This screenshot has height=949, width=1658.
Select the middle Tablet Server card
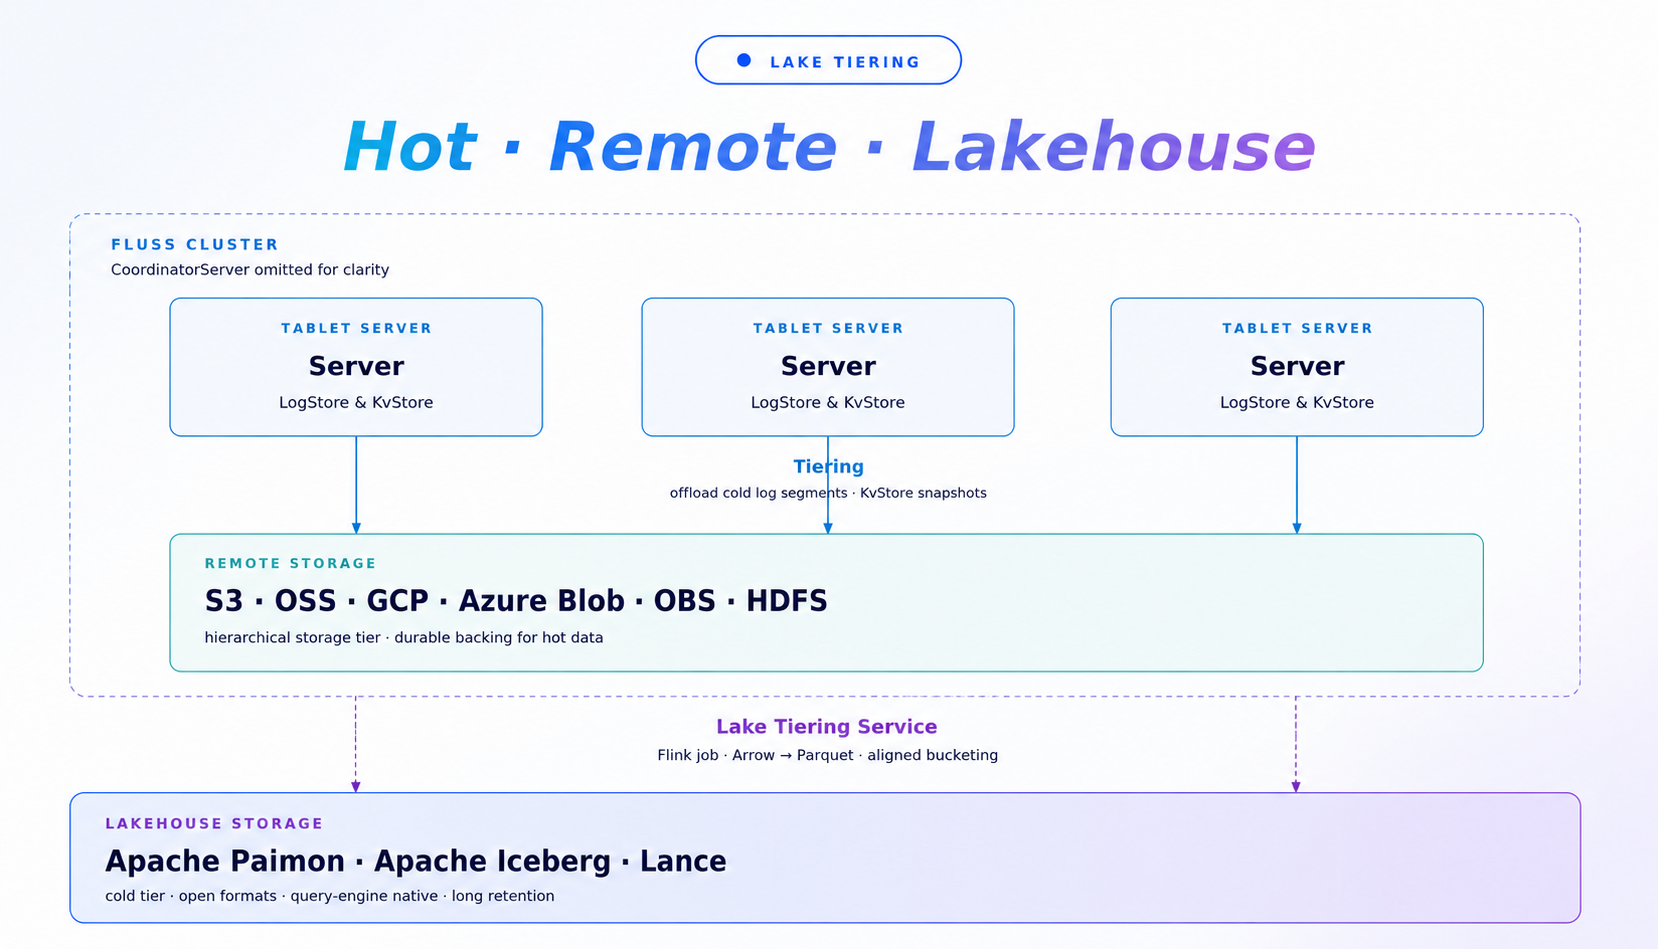point(828,367)
